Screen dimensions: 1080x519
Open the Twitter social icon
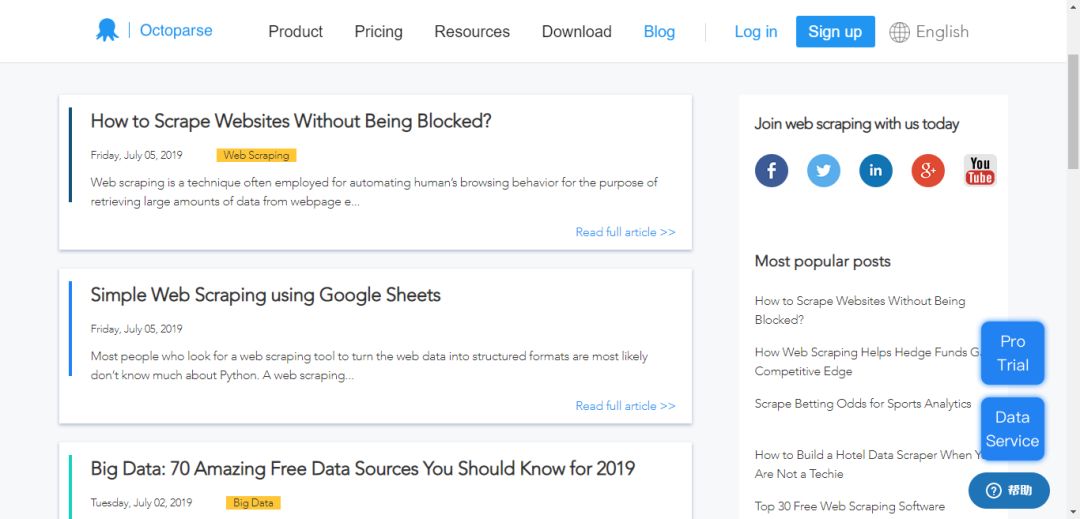point(824,170)
